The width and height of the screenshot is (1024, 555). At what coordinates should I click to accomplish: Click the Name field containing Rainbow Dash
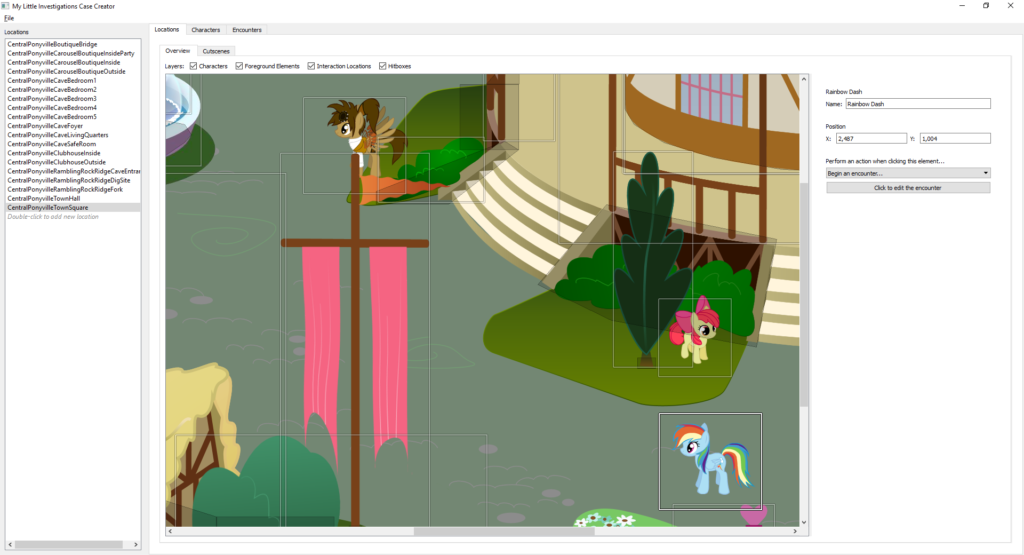pos(918,104)
